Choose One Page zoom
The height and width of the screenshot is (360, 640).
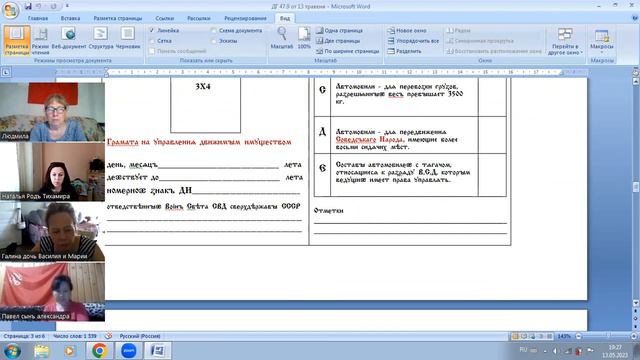pyautogui.click(x=339, y=31)
